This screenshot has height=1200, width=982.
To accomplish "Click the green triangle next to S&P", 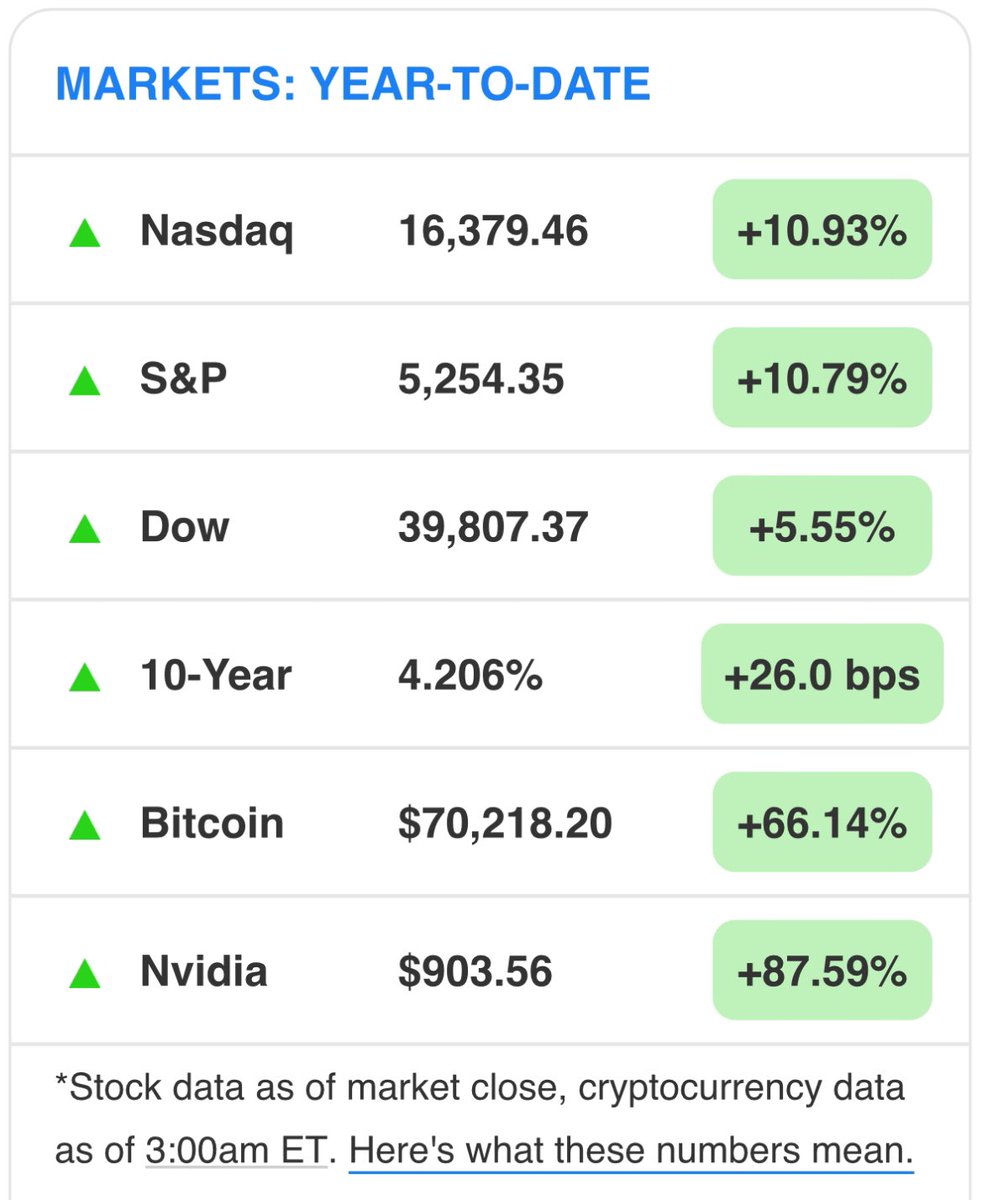I will coord(84,381).
